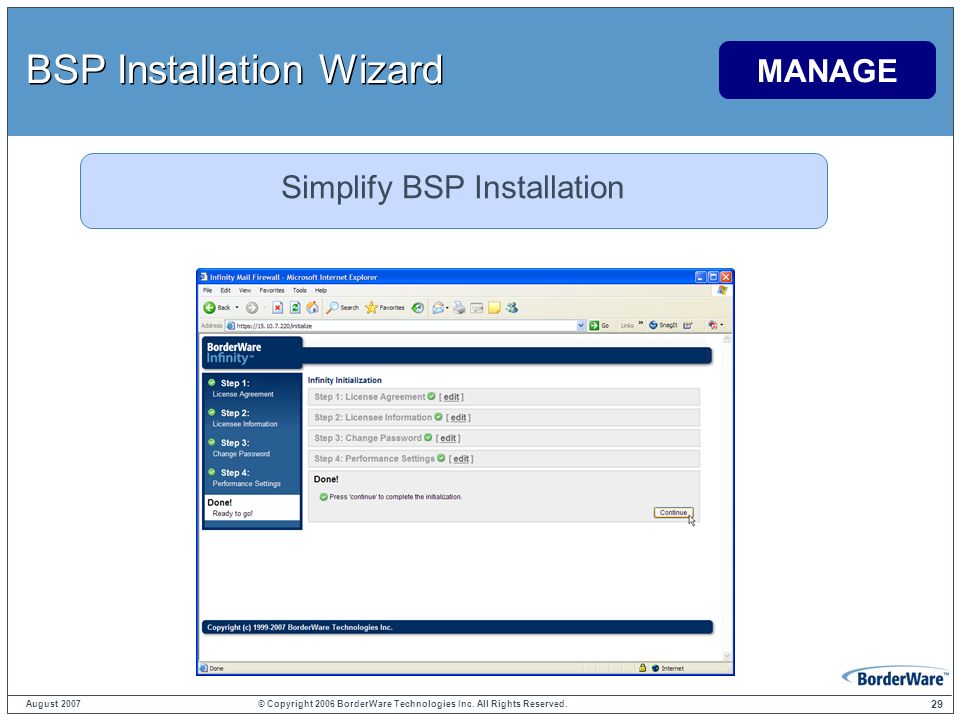Click the IE title bar page icon
The image size is (960, 720).
coord(204,277)
